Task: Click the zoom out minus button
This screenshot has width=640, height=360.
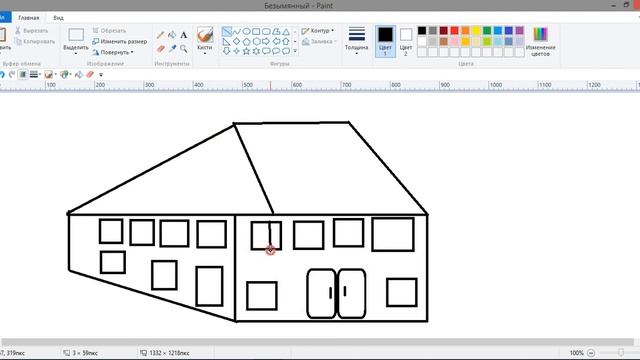Action: point(591,353)
